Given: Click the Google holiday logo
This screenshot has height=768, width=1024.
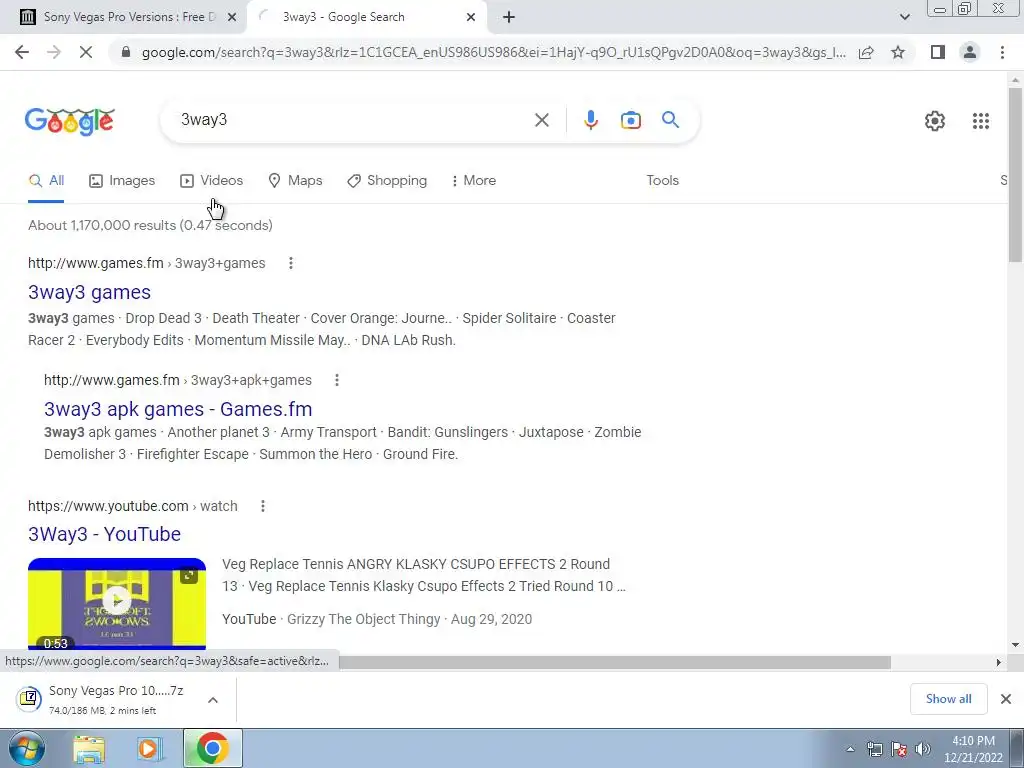Looking at the screenshot, I should tap(70, 121).
